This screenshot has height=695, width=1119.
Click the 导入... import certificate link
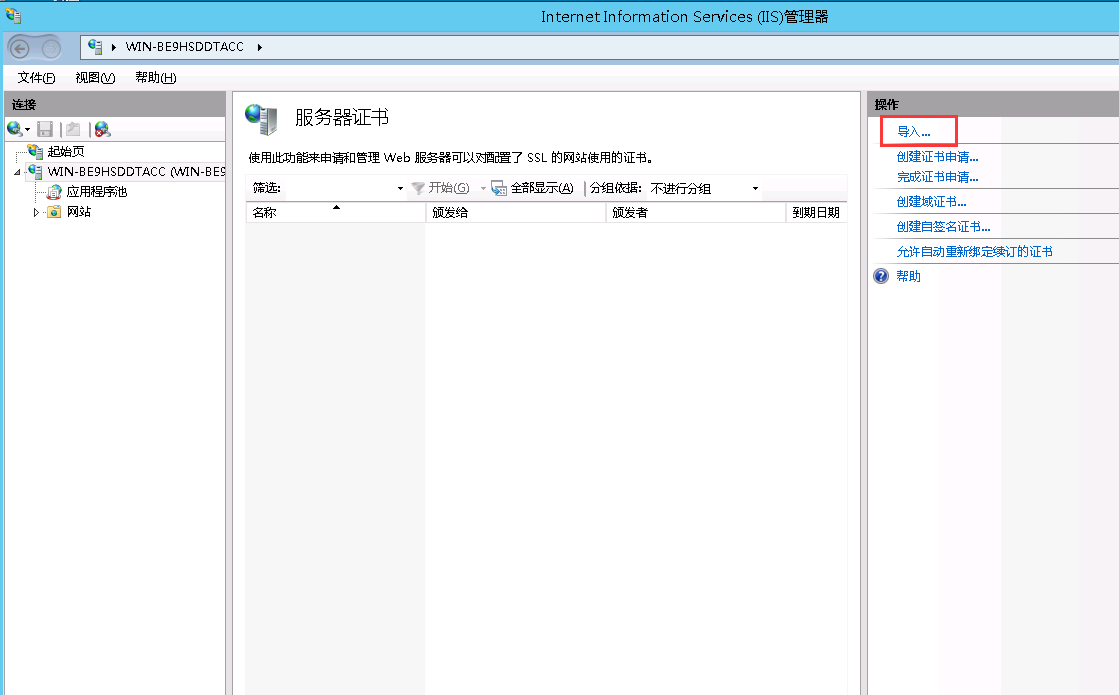point(913,132)
